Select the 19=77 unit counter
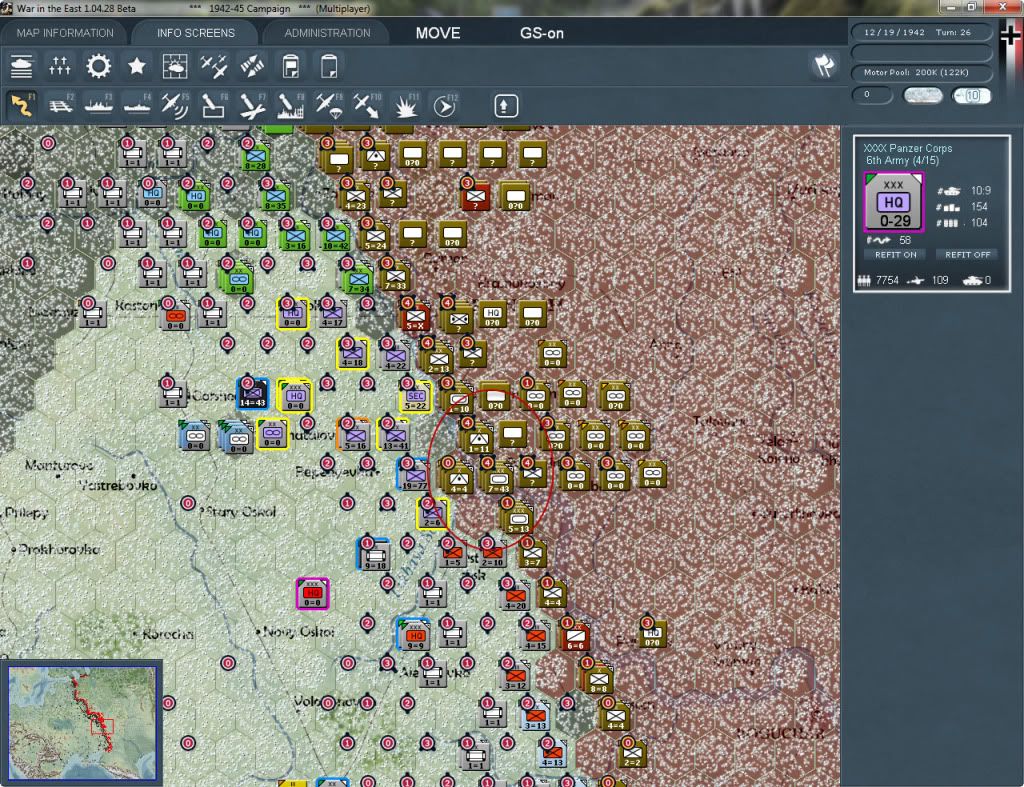The height and width of the screenshot is (787, 1024). [413, 475]
